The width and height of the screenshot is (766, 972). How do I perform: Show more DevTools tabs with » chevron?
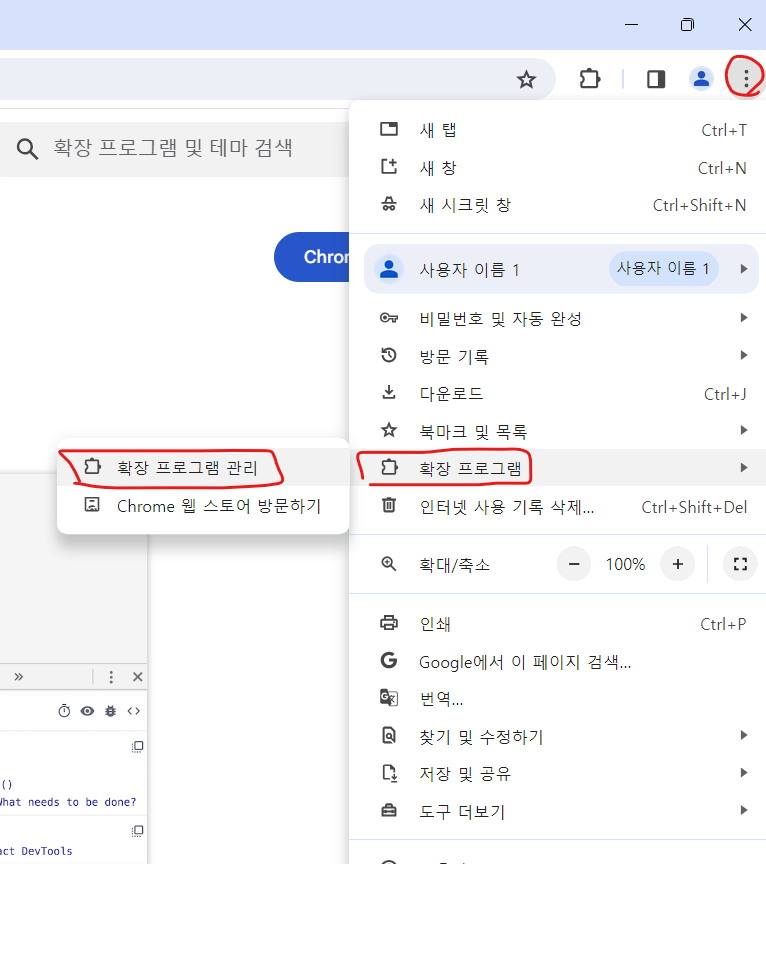click(x=19, y=676)
